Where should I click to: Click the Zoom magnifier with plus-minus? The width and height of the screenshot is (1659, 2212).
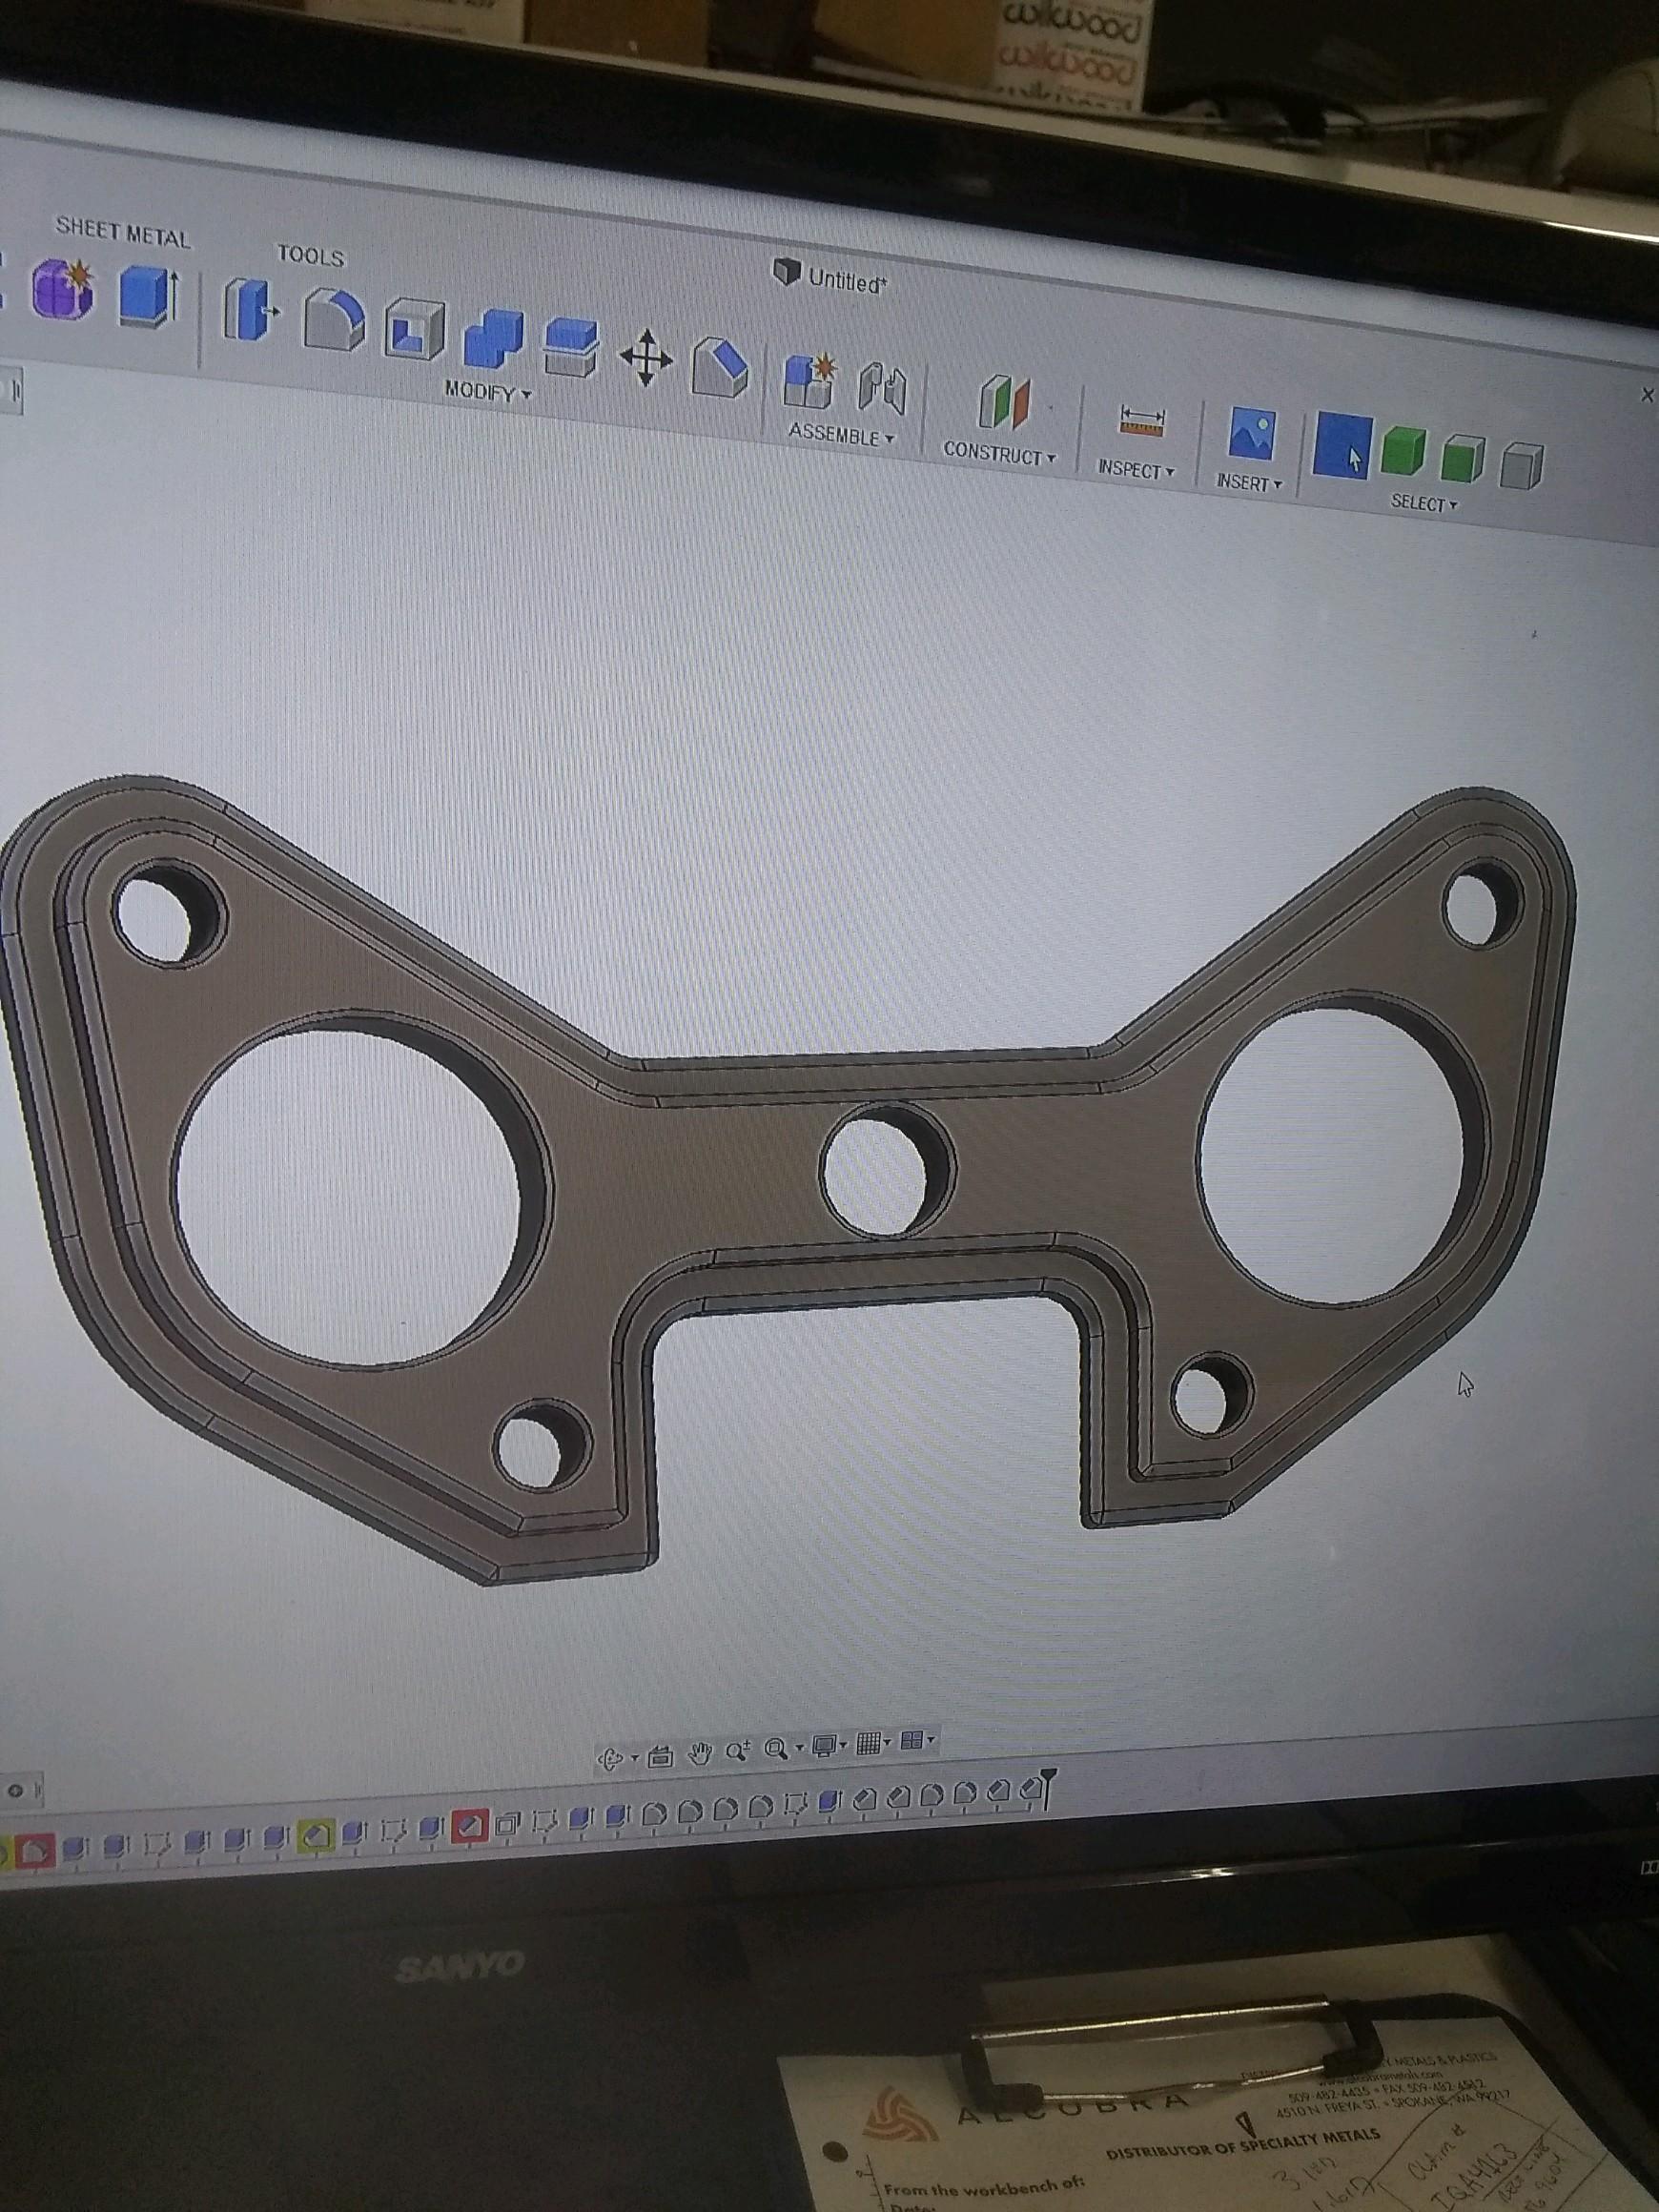738,1751
